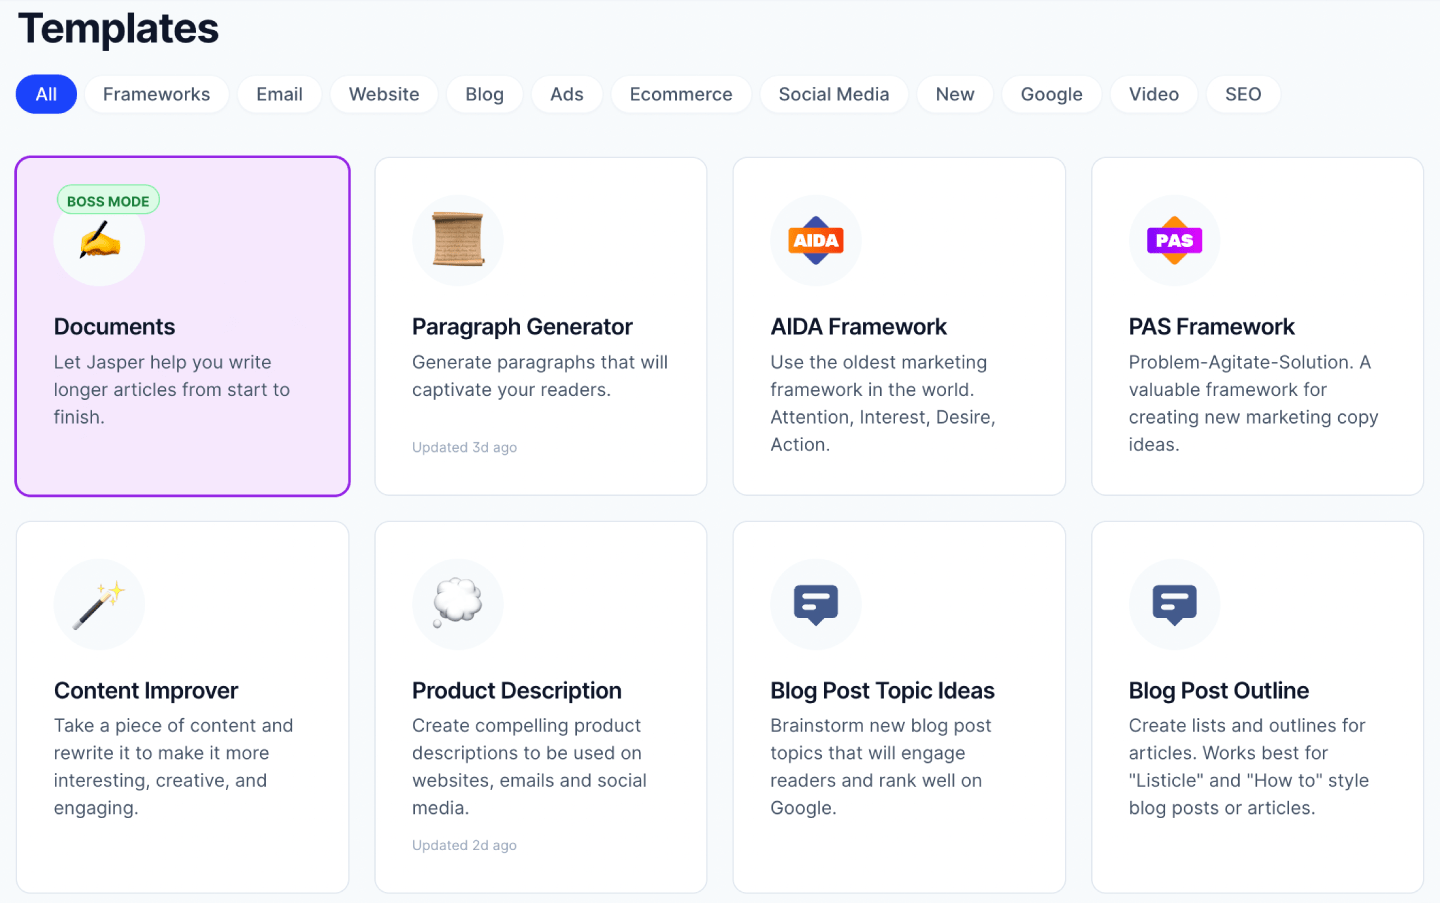1440x903 pixels.
Task: Open the PAS Framework template title
Action: coord(1211,327)
